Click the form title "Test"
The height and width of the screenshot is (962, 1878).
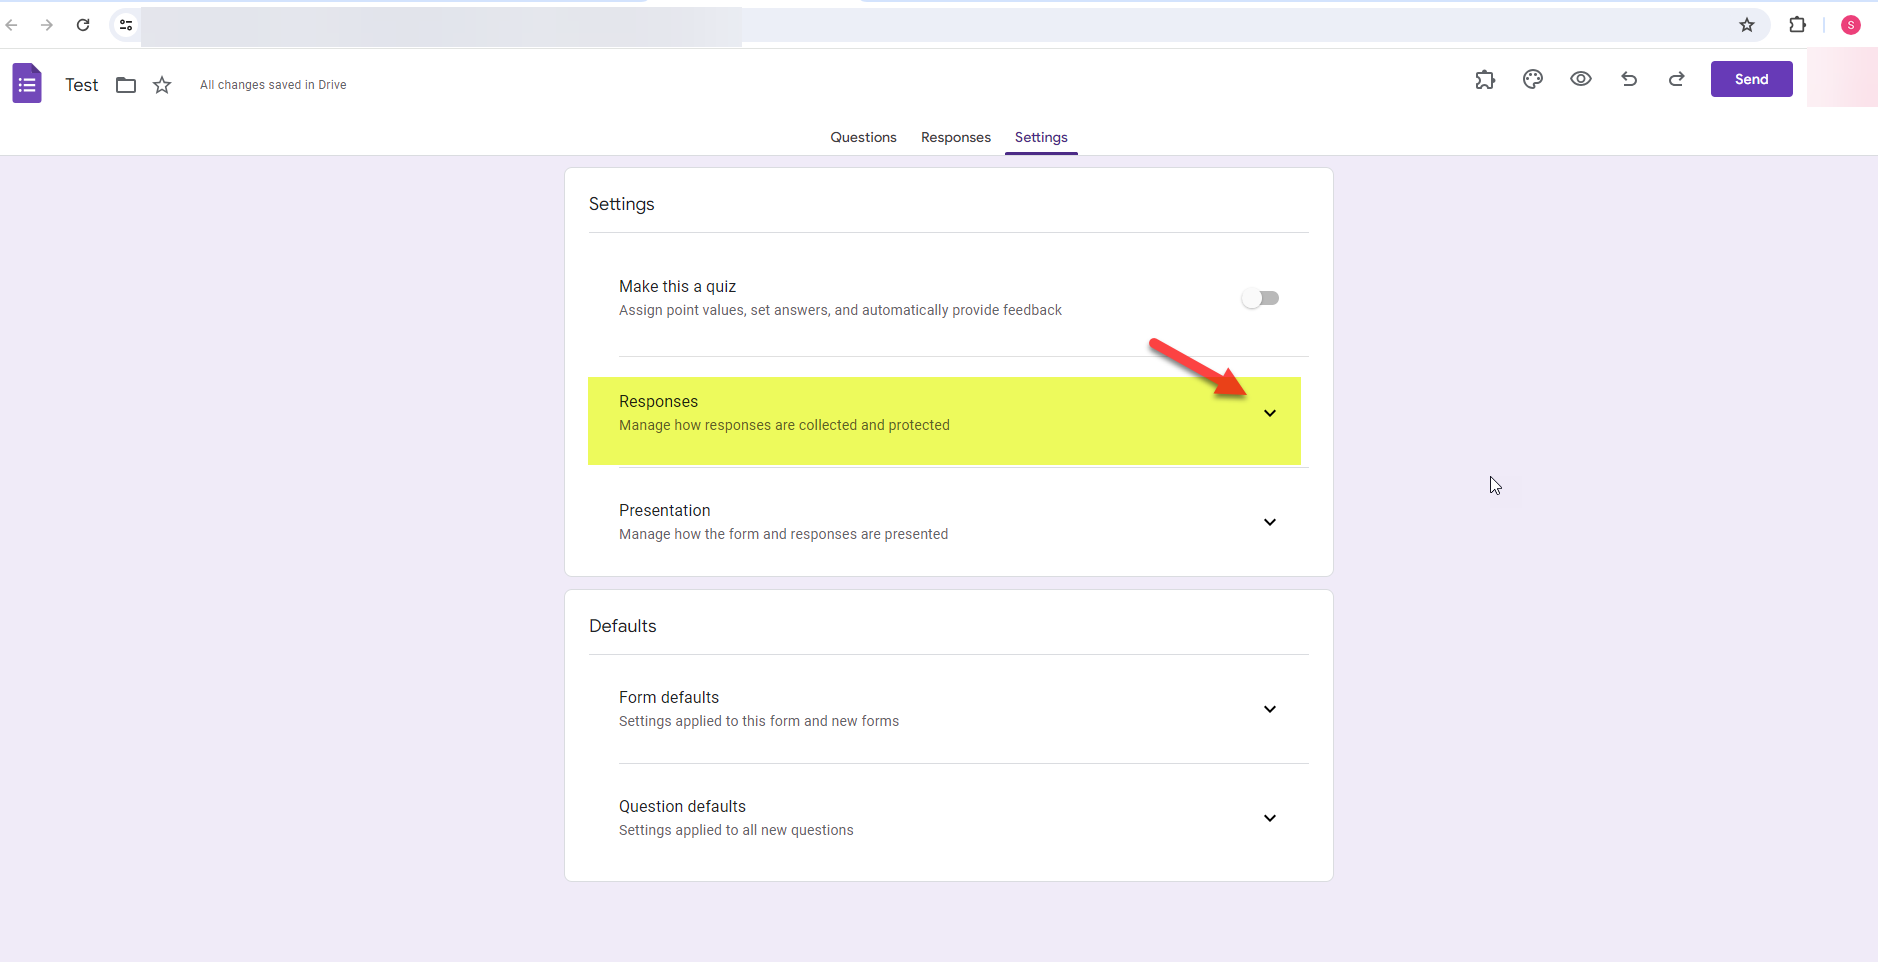81,84
